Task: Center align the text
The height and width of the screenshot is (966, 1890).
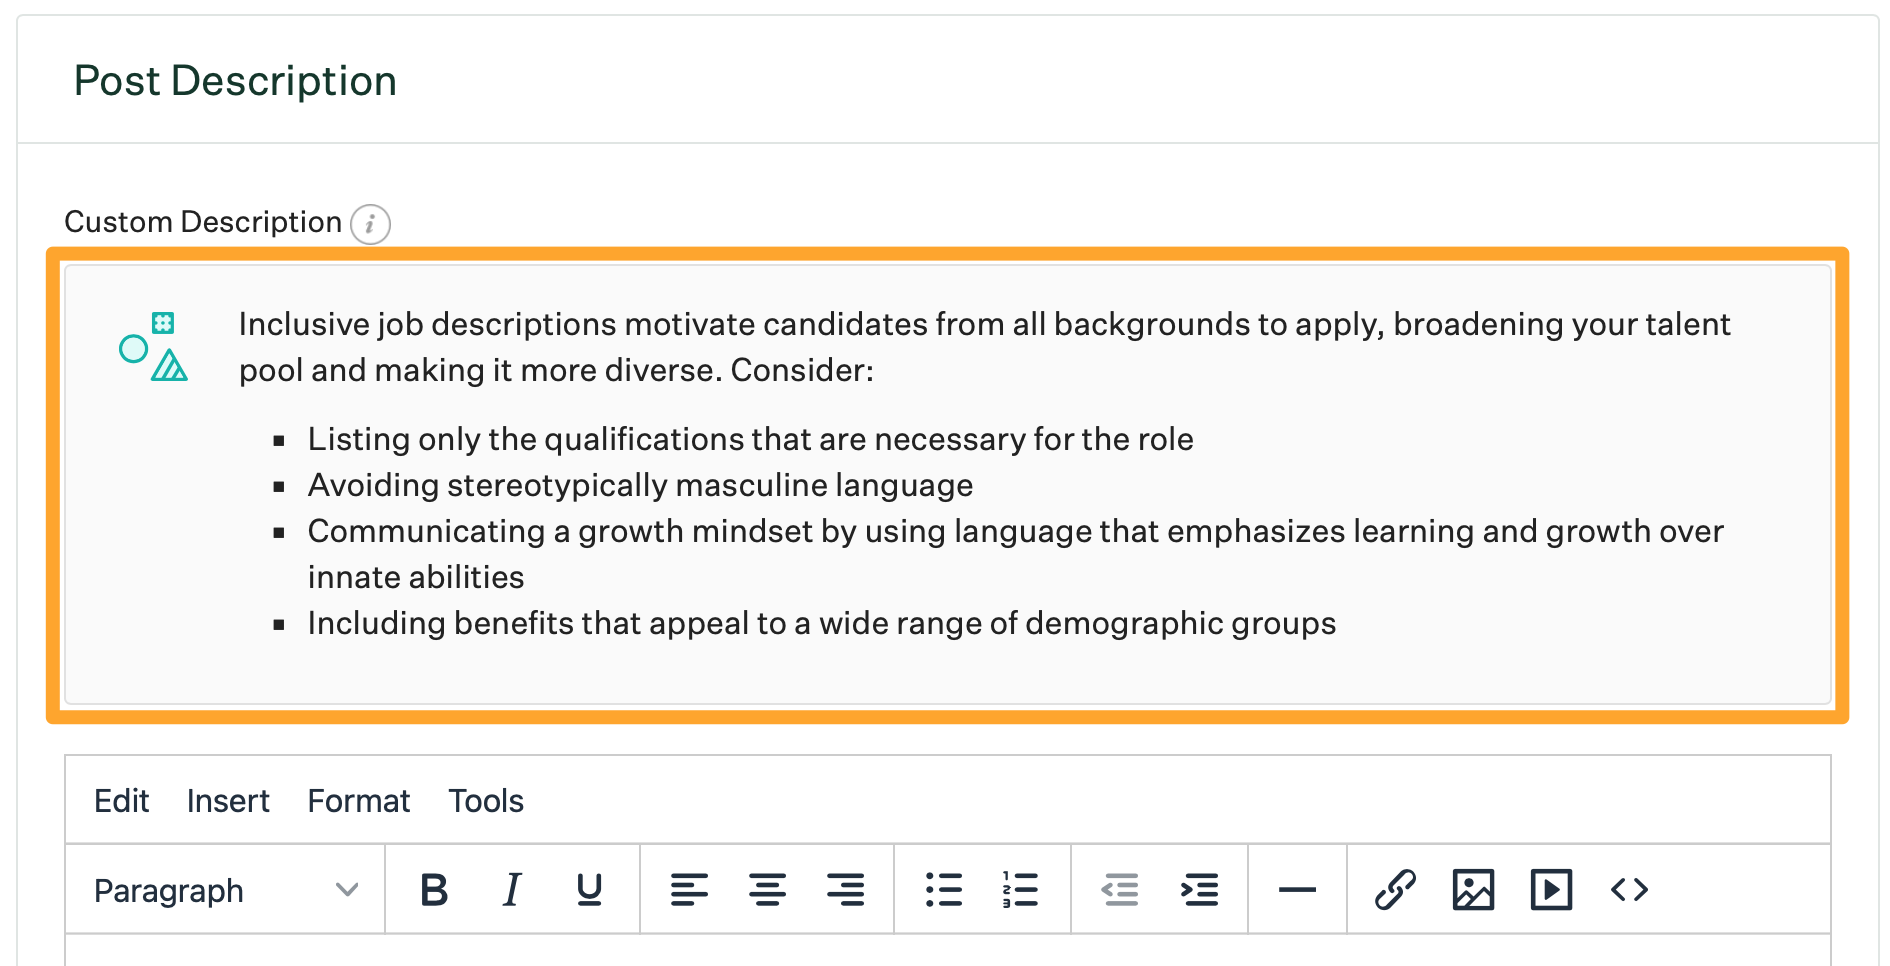Action: [x=767, y=889]
